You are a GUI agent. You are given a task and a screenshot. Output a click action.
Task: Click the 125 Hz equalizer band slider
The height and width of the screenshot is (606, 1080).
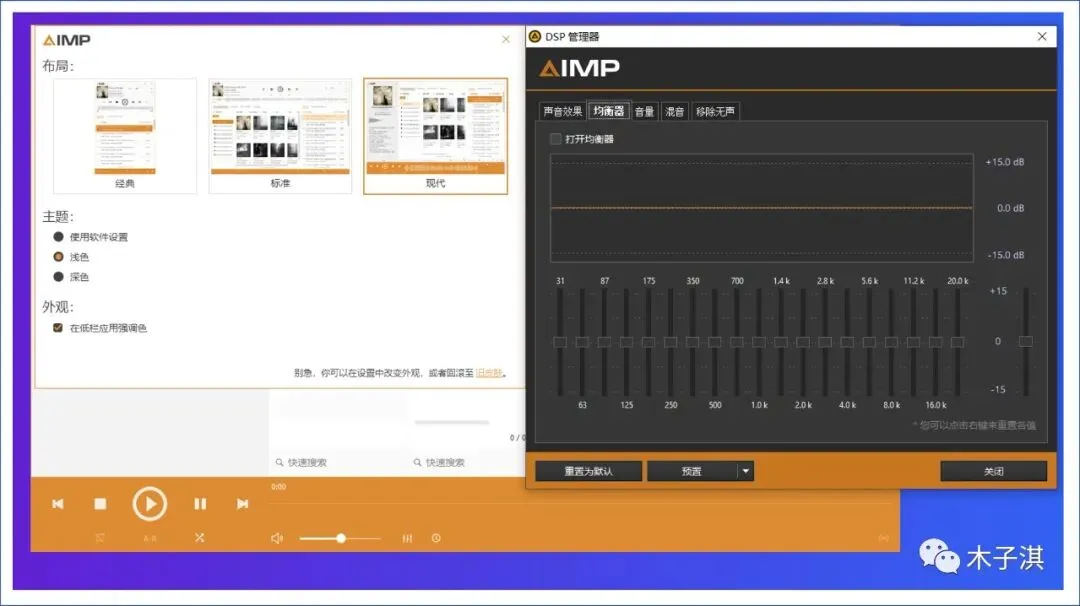[x=626, y=342]
